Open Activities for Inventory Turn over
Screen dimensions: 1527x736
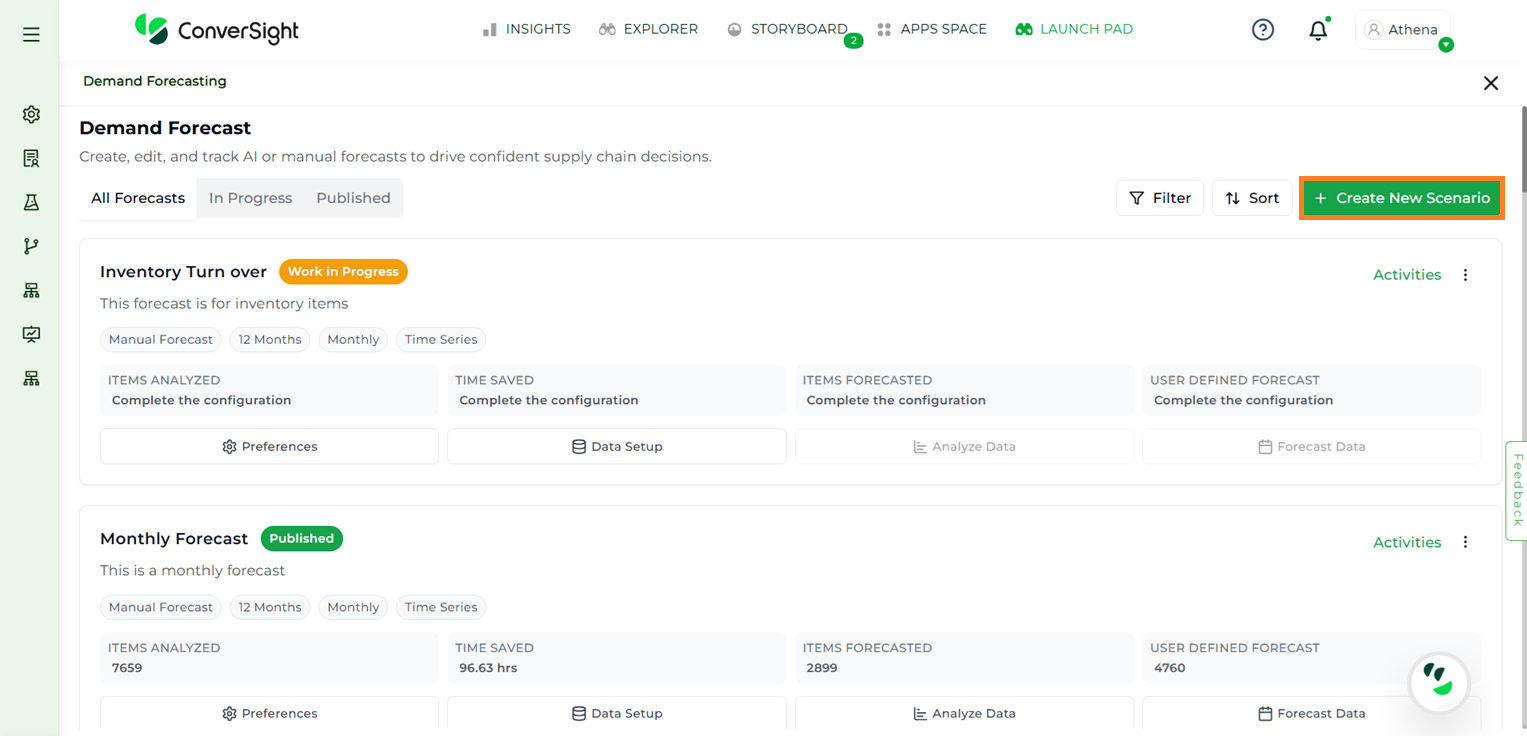(x=1406, y=275)
